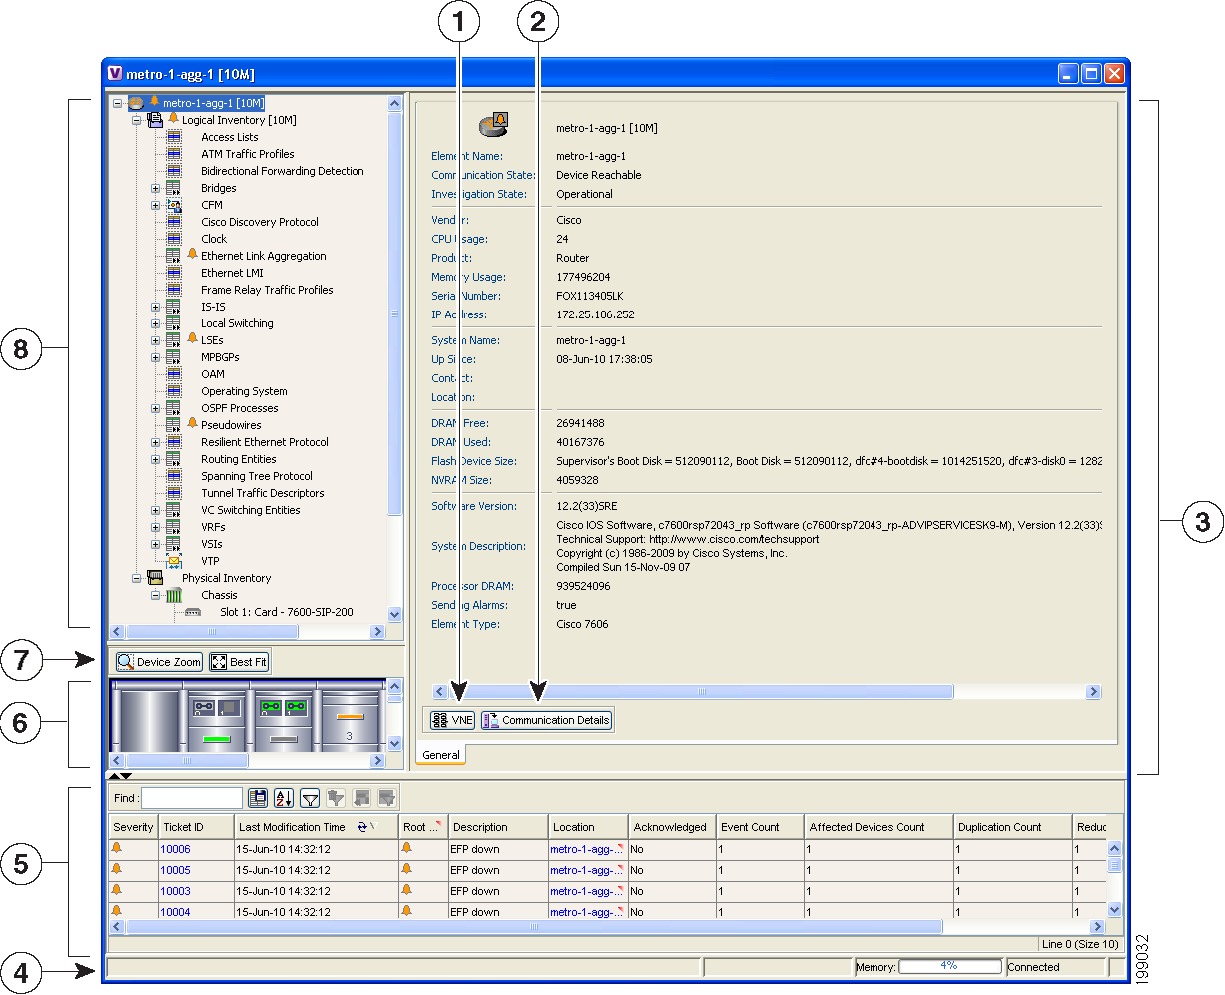Expand the IS-IS tree node
Viewport: 1225px width, 995px height.
[x=155, y=307]
